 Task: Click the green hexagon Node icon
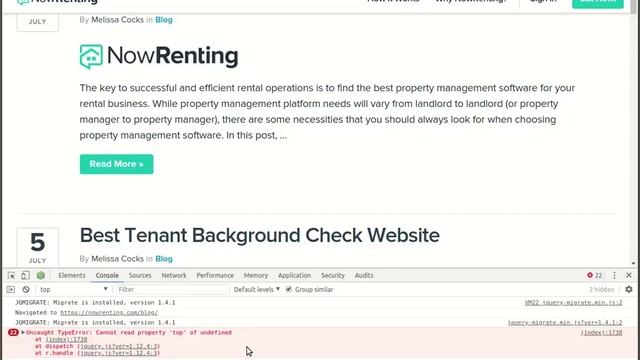[40, 276]
